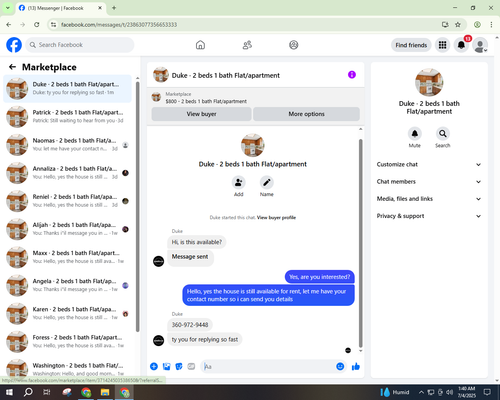
Task: Click the Facebook logo icon
Action: tap(14, 45)
